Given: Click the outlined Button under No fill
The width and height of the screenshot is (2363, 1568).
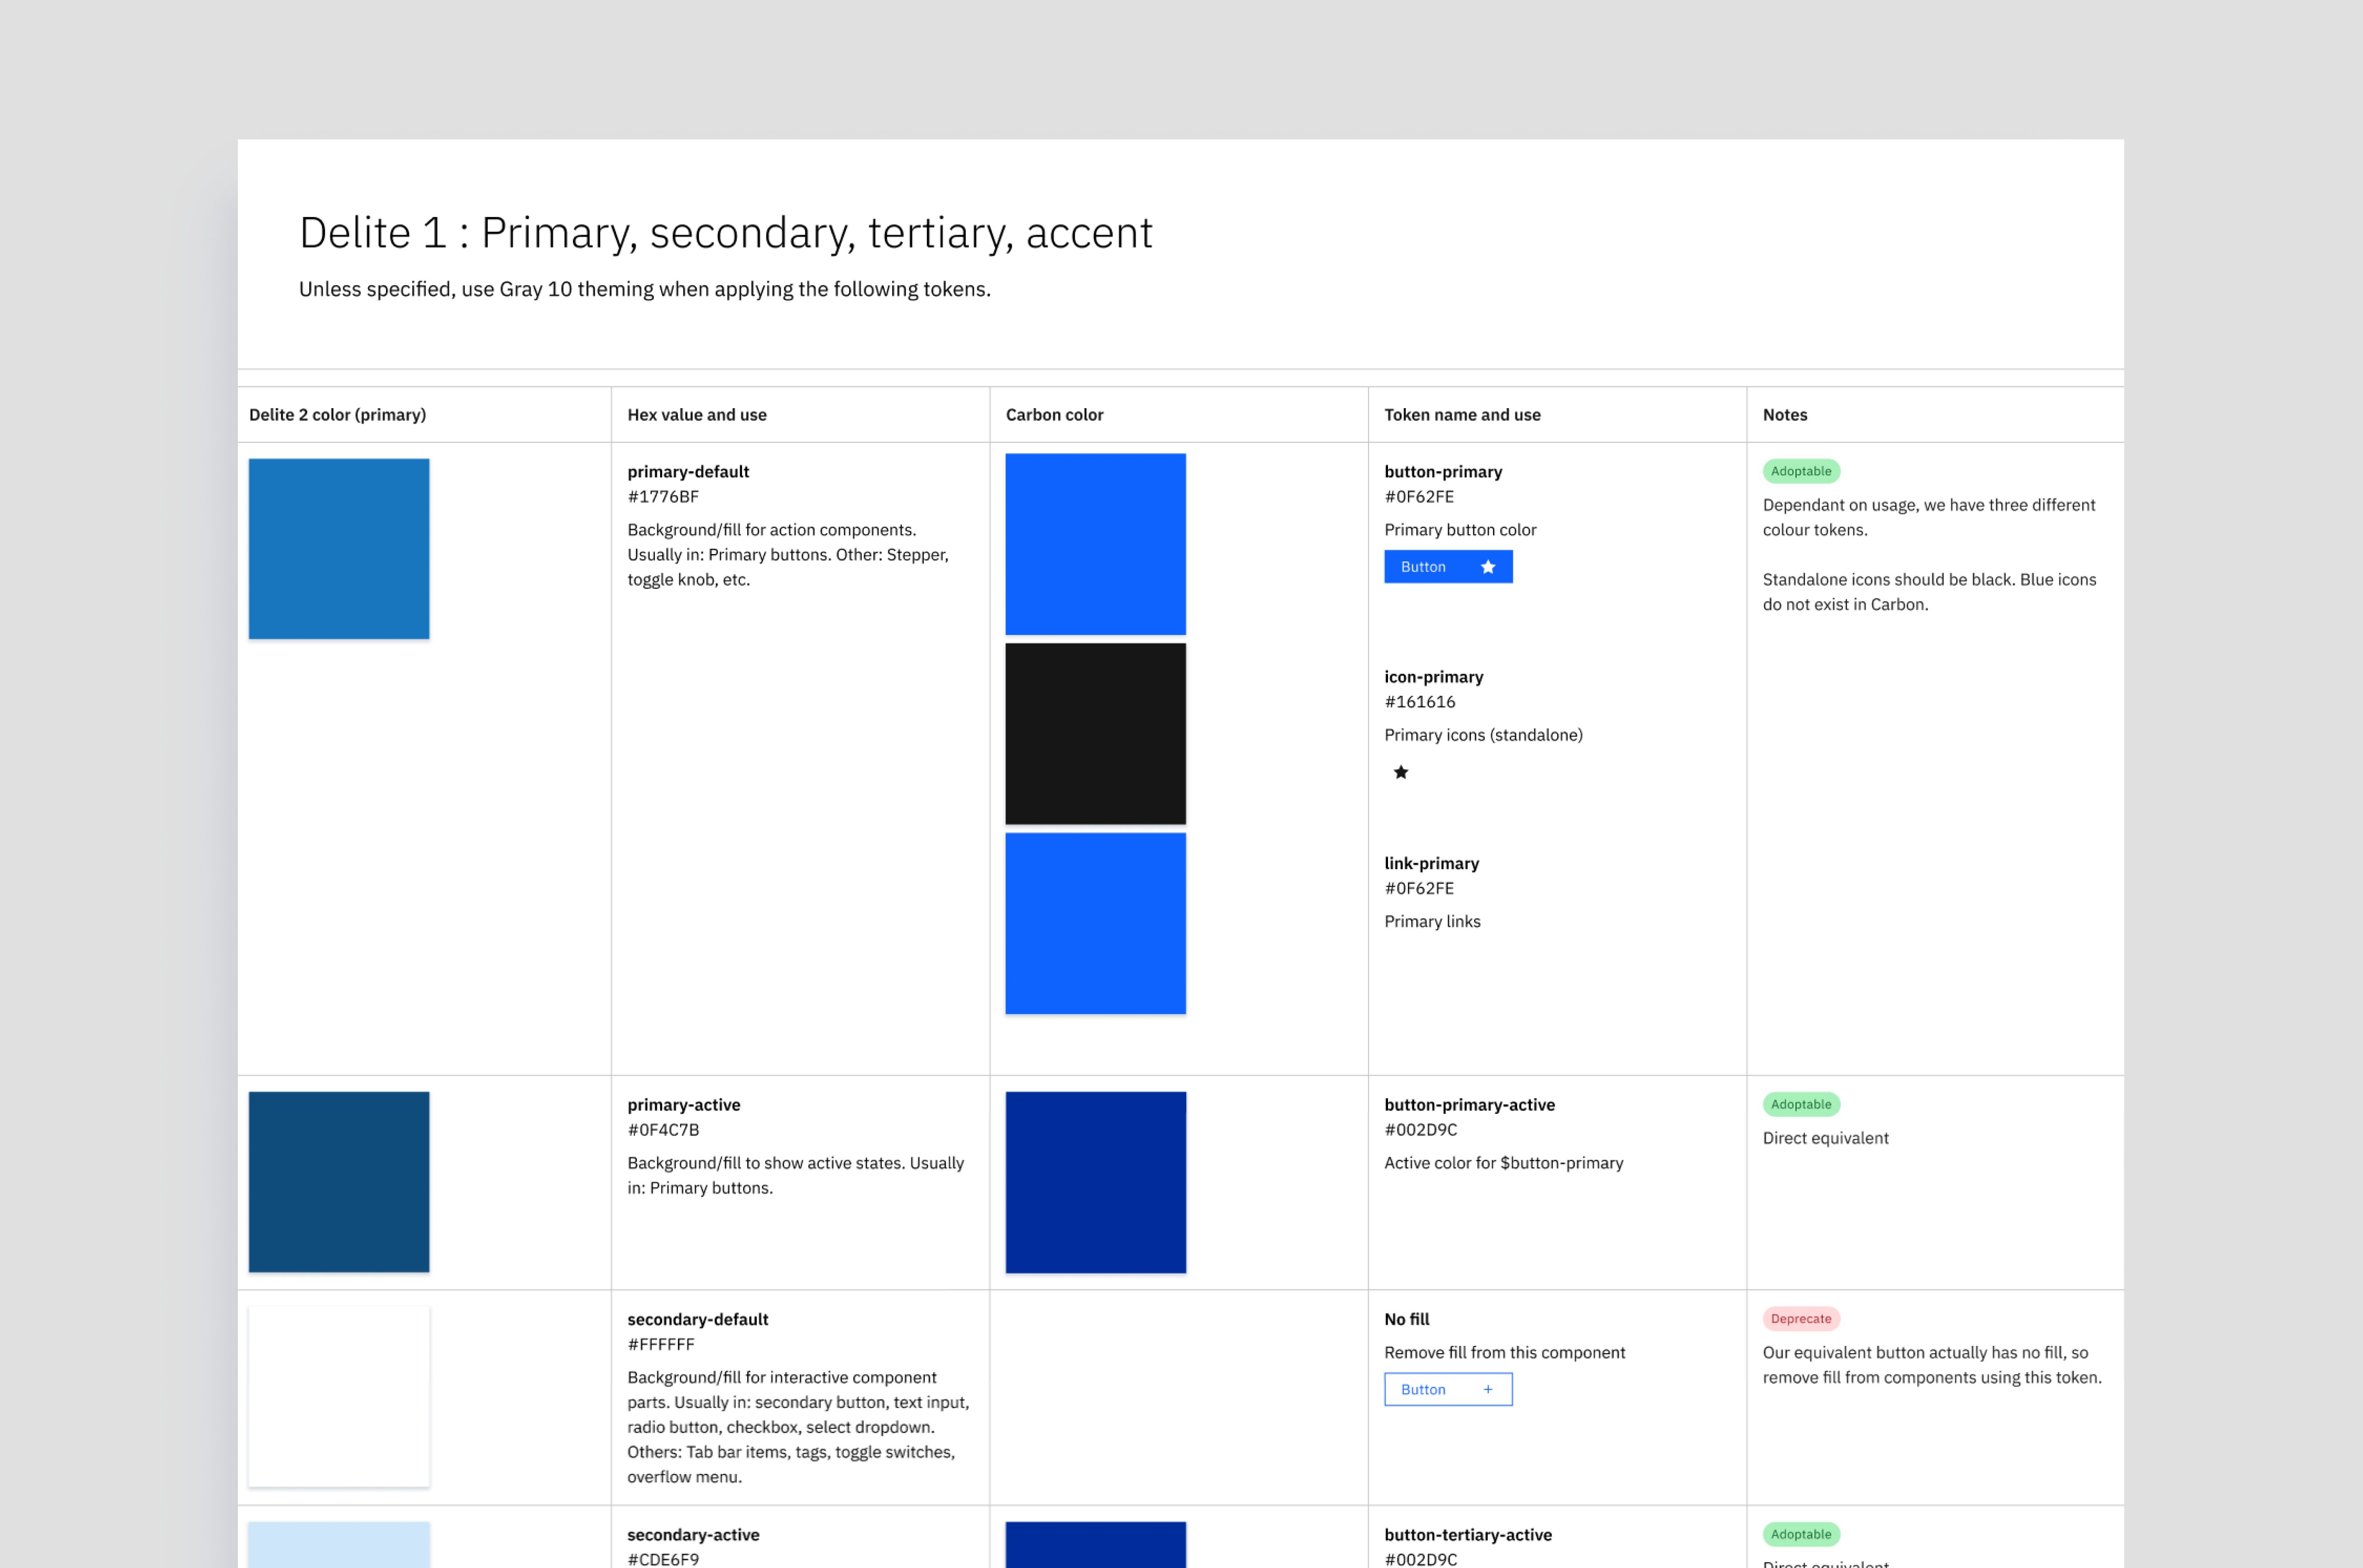Looking at the screenshot, I should [x=1448, y=1389].
